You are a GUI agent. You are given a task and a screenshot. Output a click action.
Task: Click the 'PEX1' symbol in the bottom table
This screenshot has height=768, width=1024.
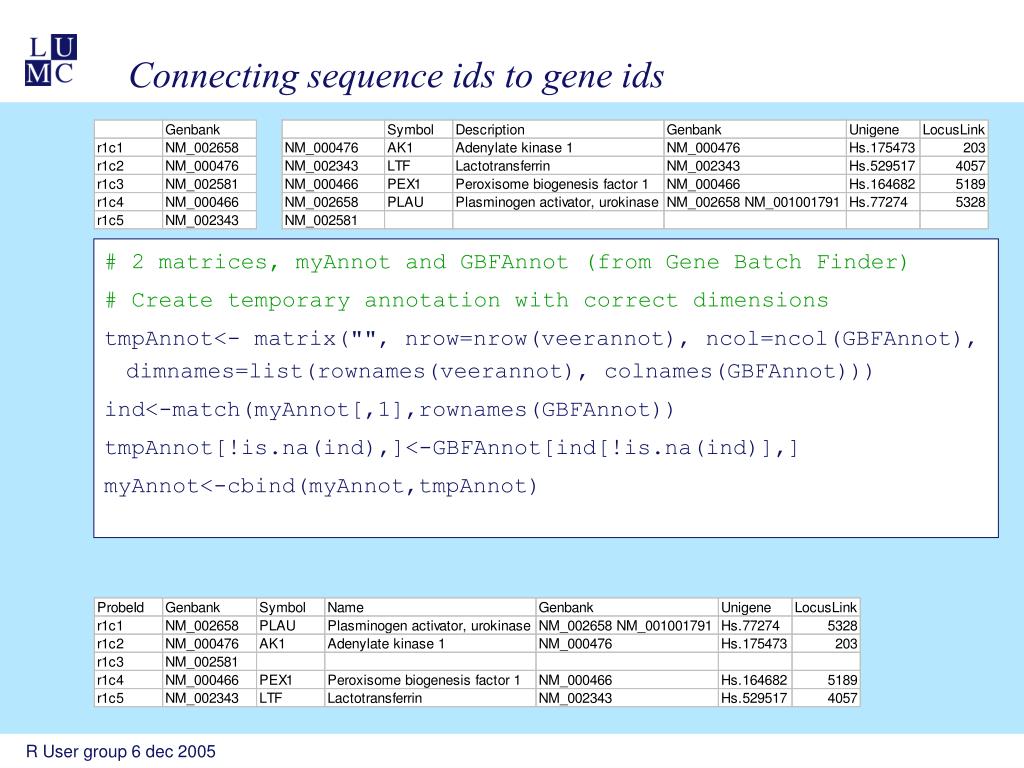272,680
